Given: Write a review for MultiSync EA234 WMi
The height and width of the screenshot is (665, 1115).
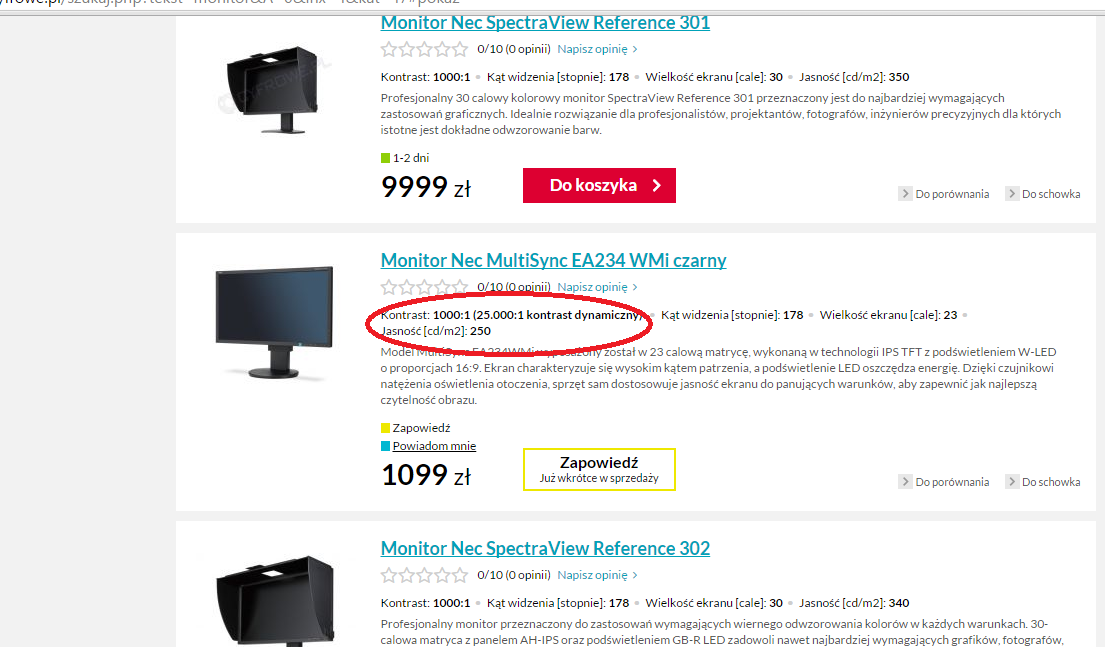Looking at the screenshot, I should click(x=597, y=287).
